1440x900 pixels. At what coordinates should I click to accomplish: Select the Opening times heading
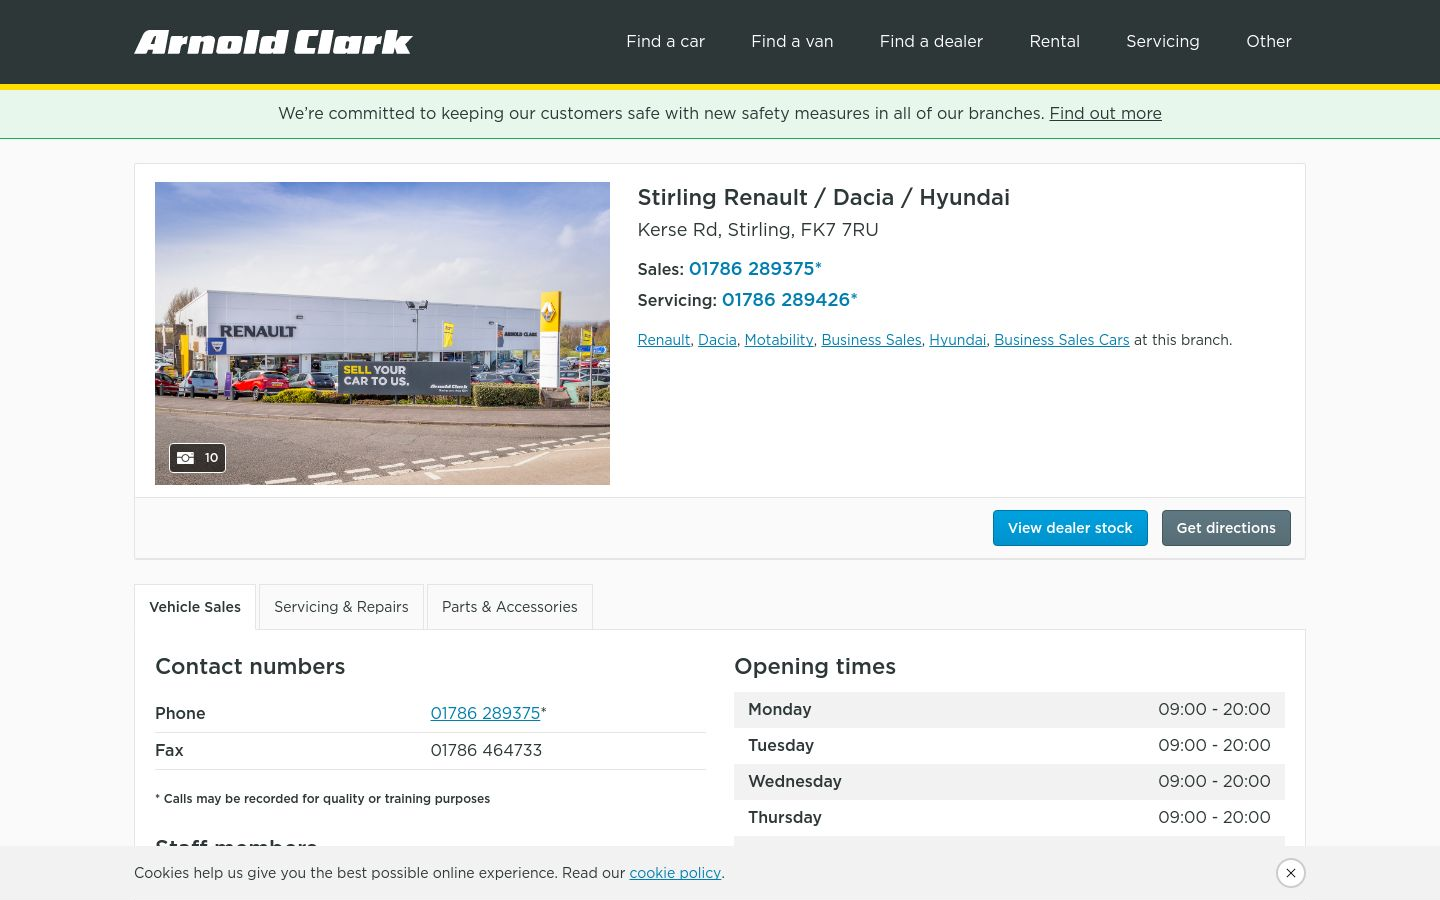pos(815,667)
